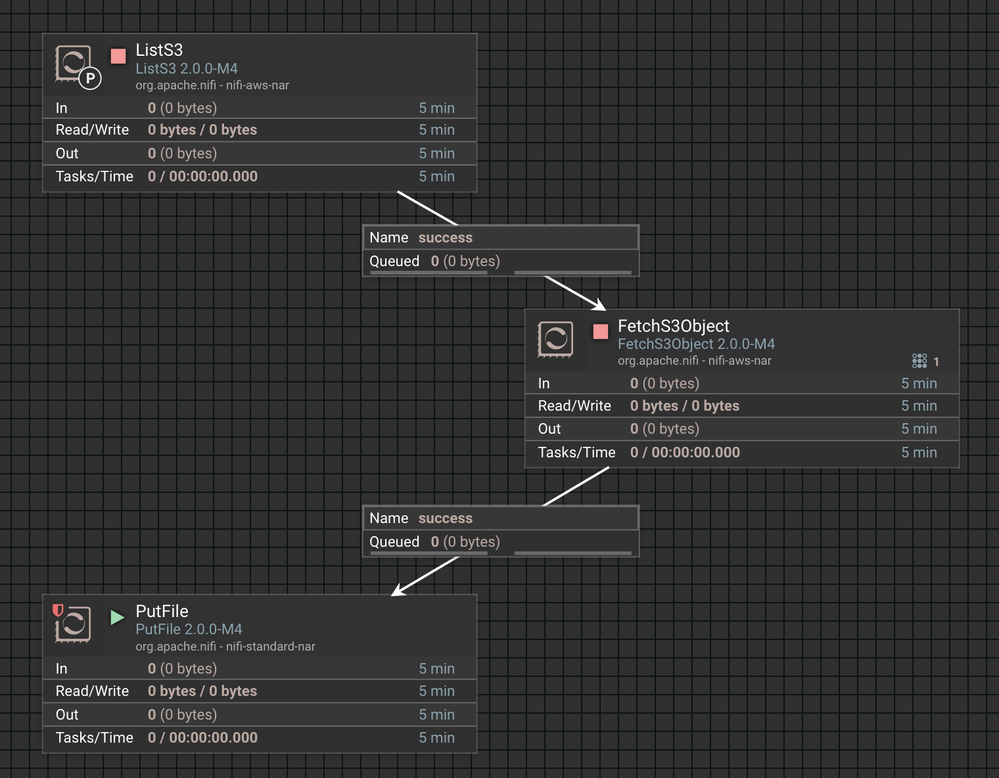Image resolution: width=999 pixels, height=778 pixels.
Task: Click the green running arrow on PutFile
Action: click(117, 617)
